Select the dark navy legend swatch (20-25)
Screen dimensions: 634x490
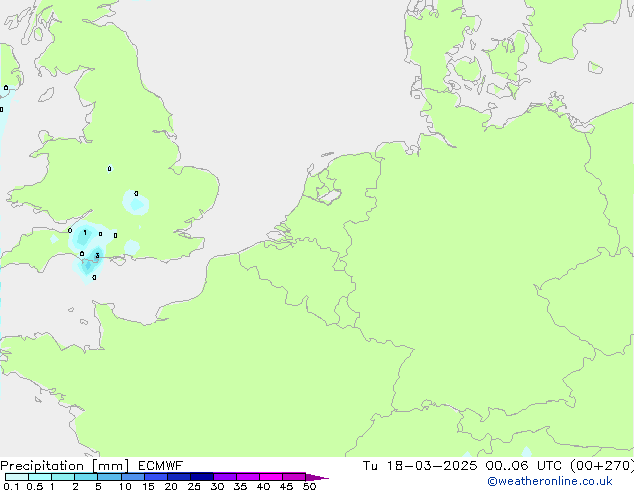point(201,477)
